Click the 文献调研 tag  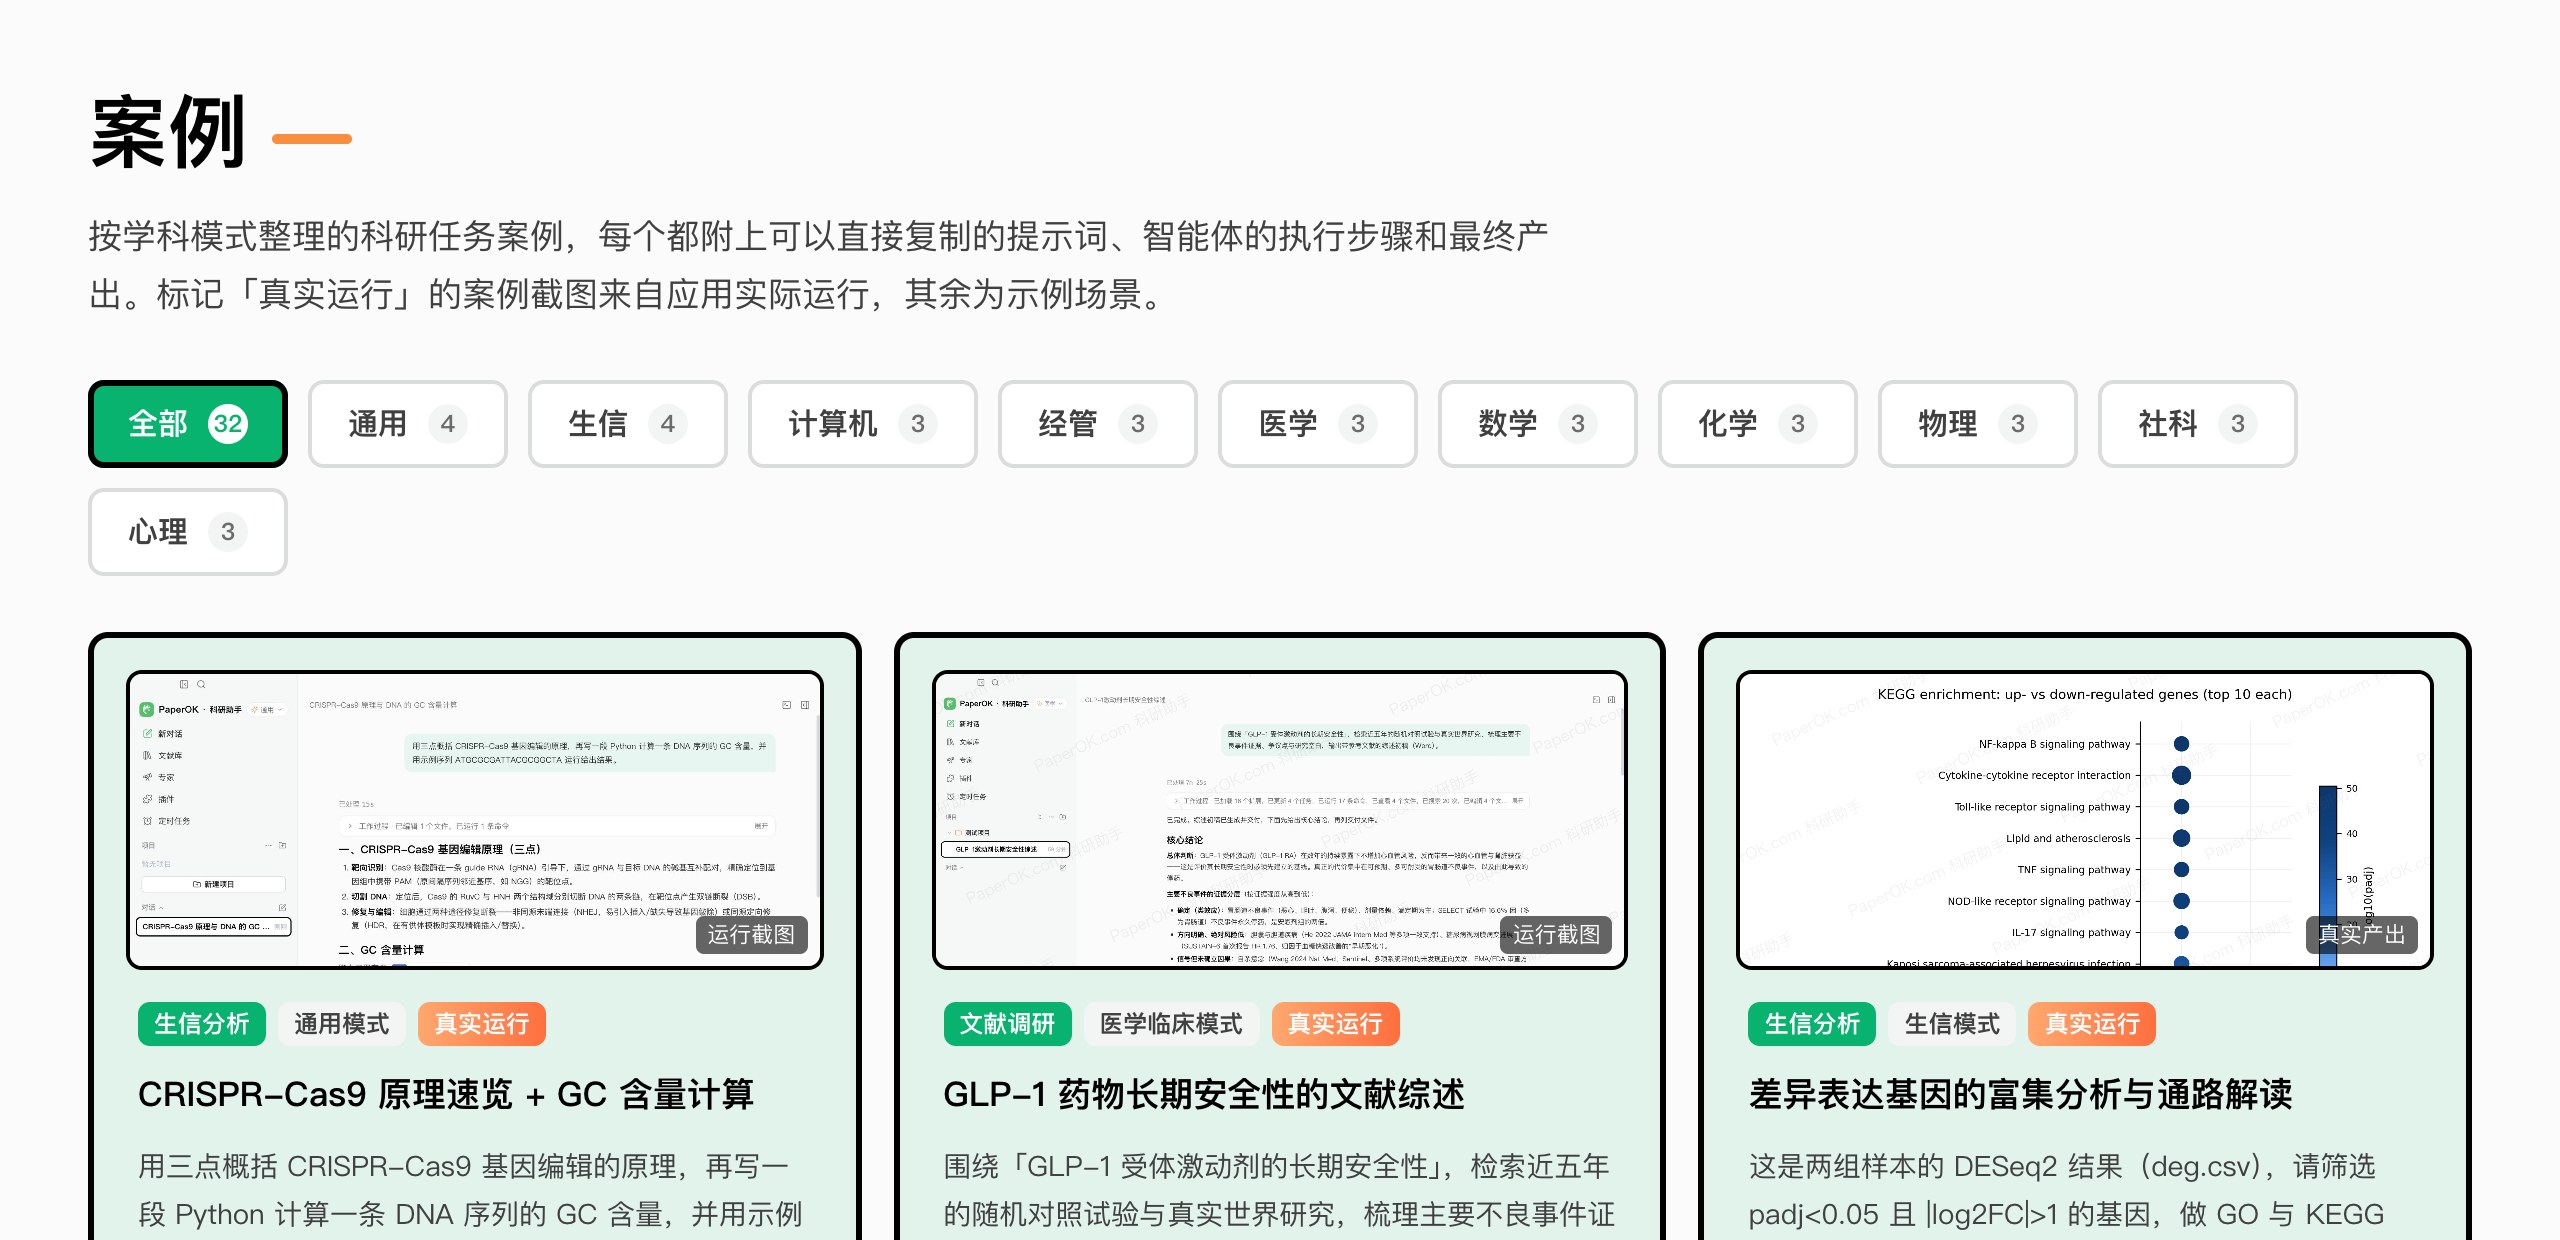tap(1008, 1024)
